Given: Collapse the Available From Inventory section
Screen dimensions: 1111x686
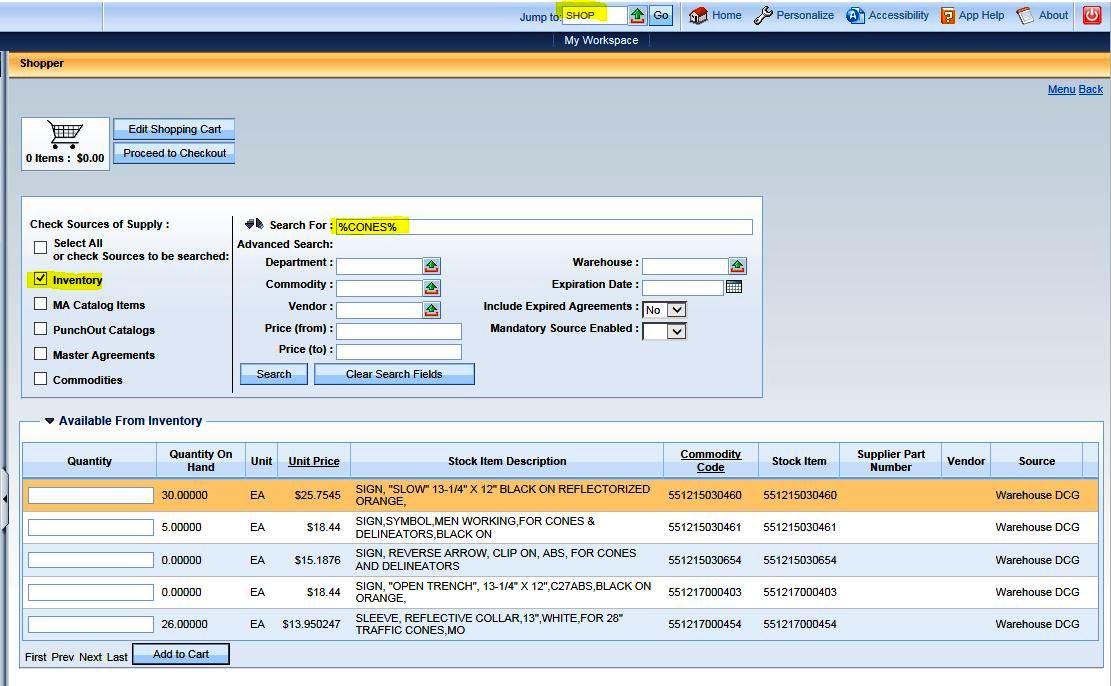Looking at the screenshot, I should tap(50, 421).
